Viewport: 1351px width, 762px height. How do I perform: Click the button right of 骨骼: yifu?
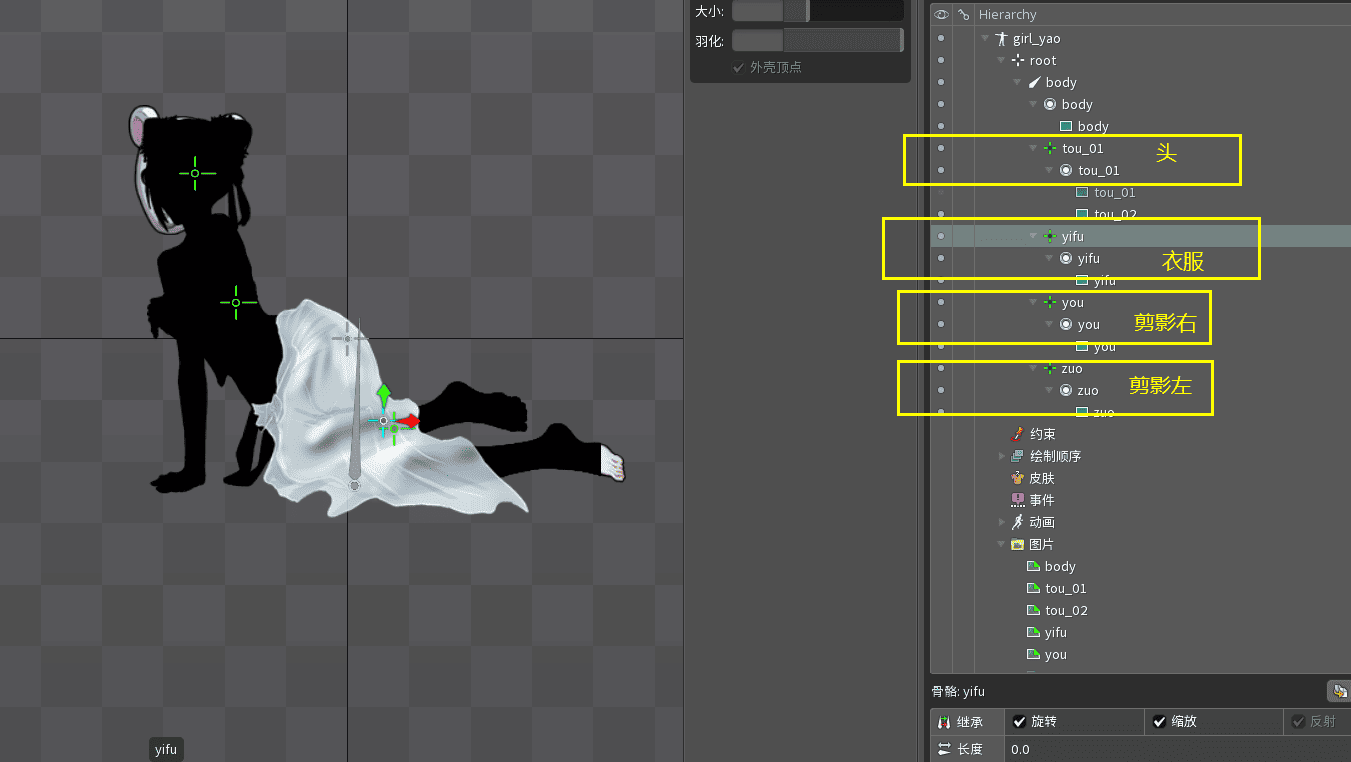click(1338, 691)
